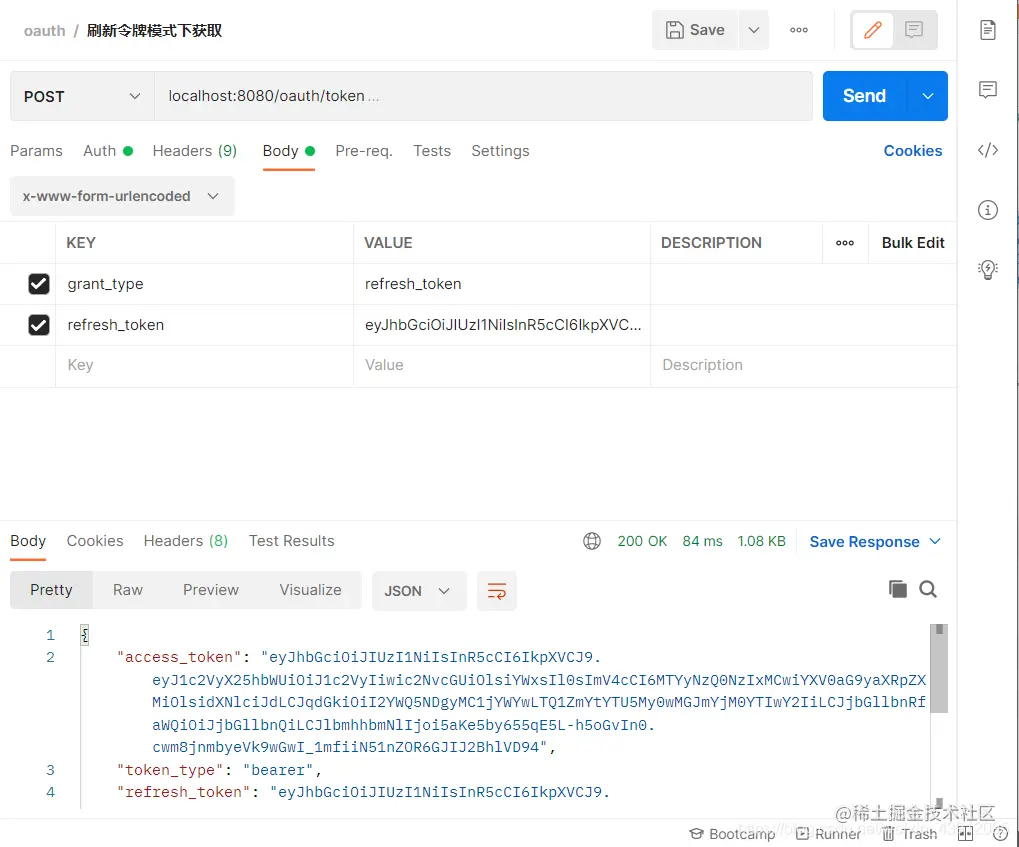Click Save Response
The image size is (1019, 847).
[864, 541]
